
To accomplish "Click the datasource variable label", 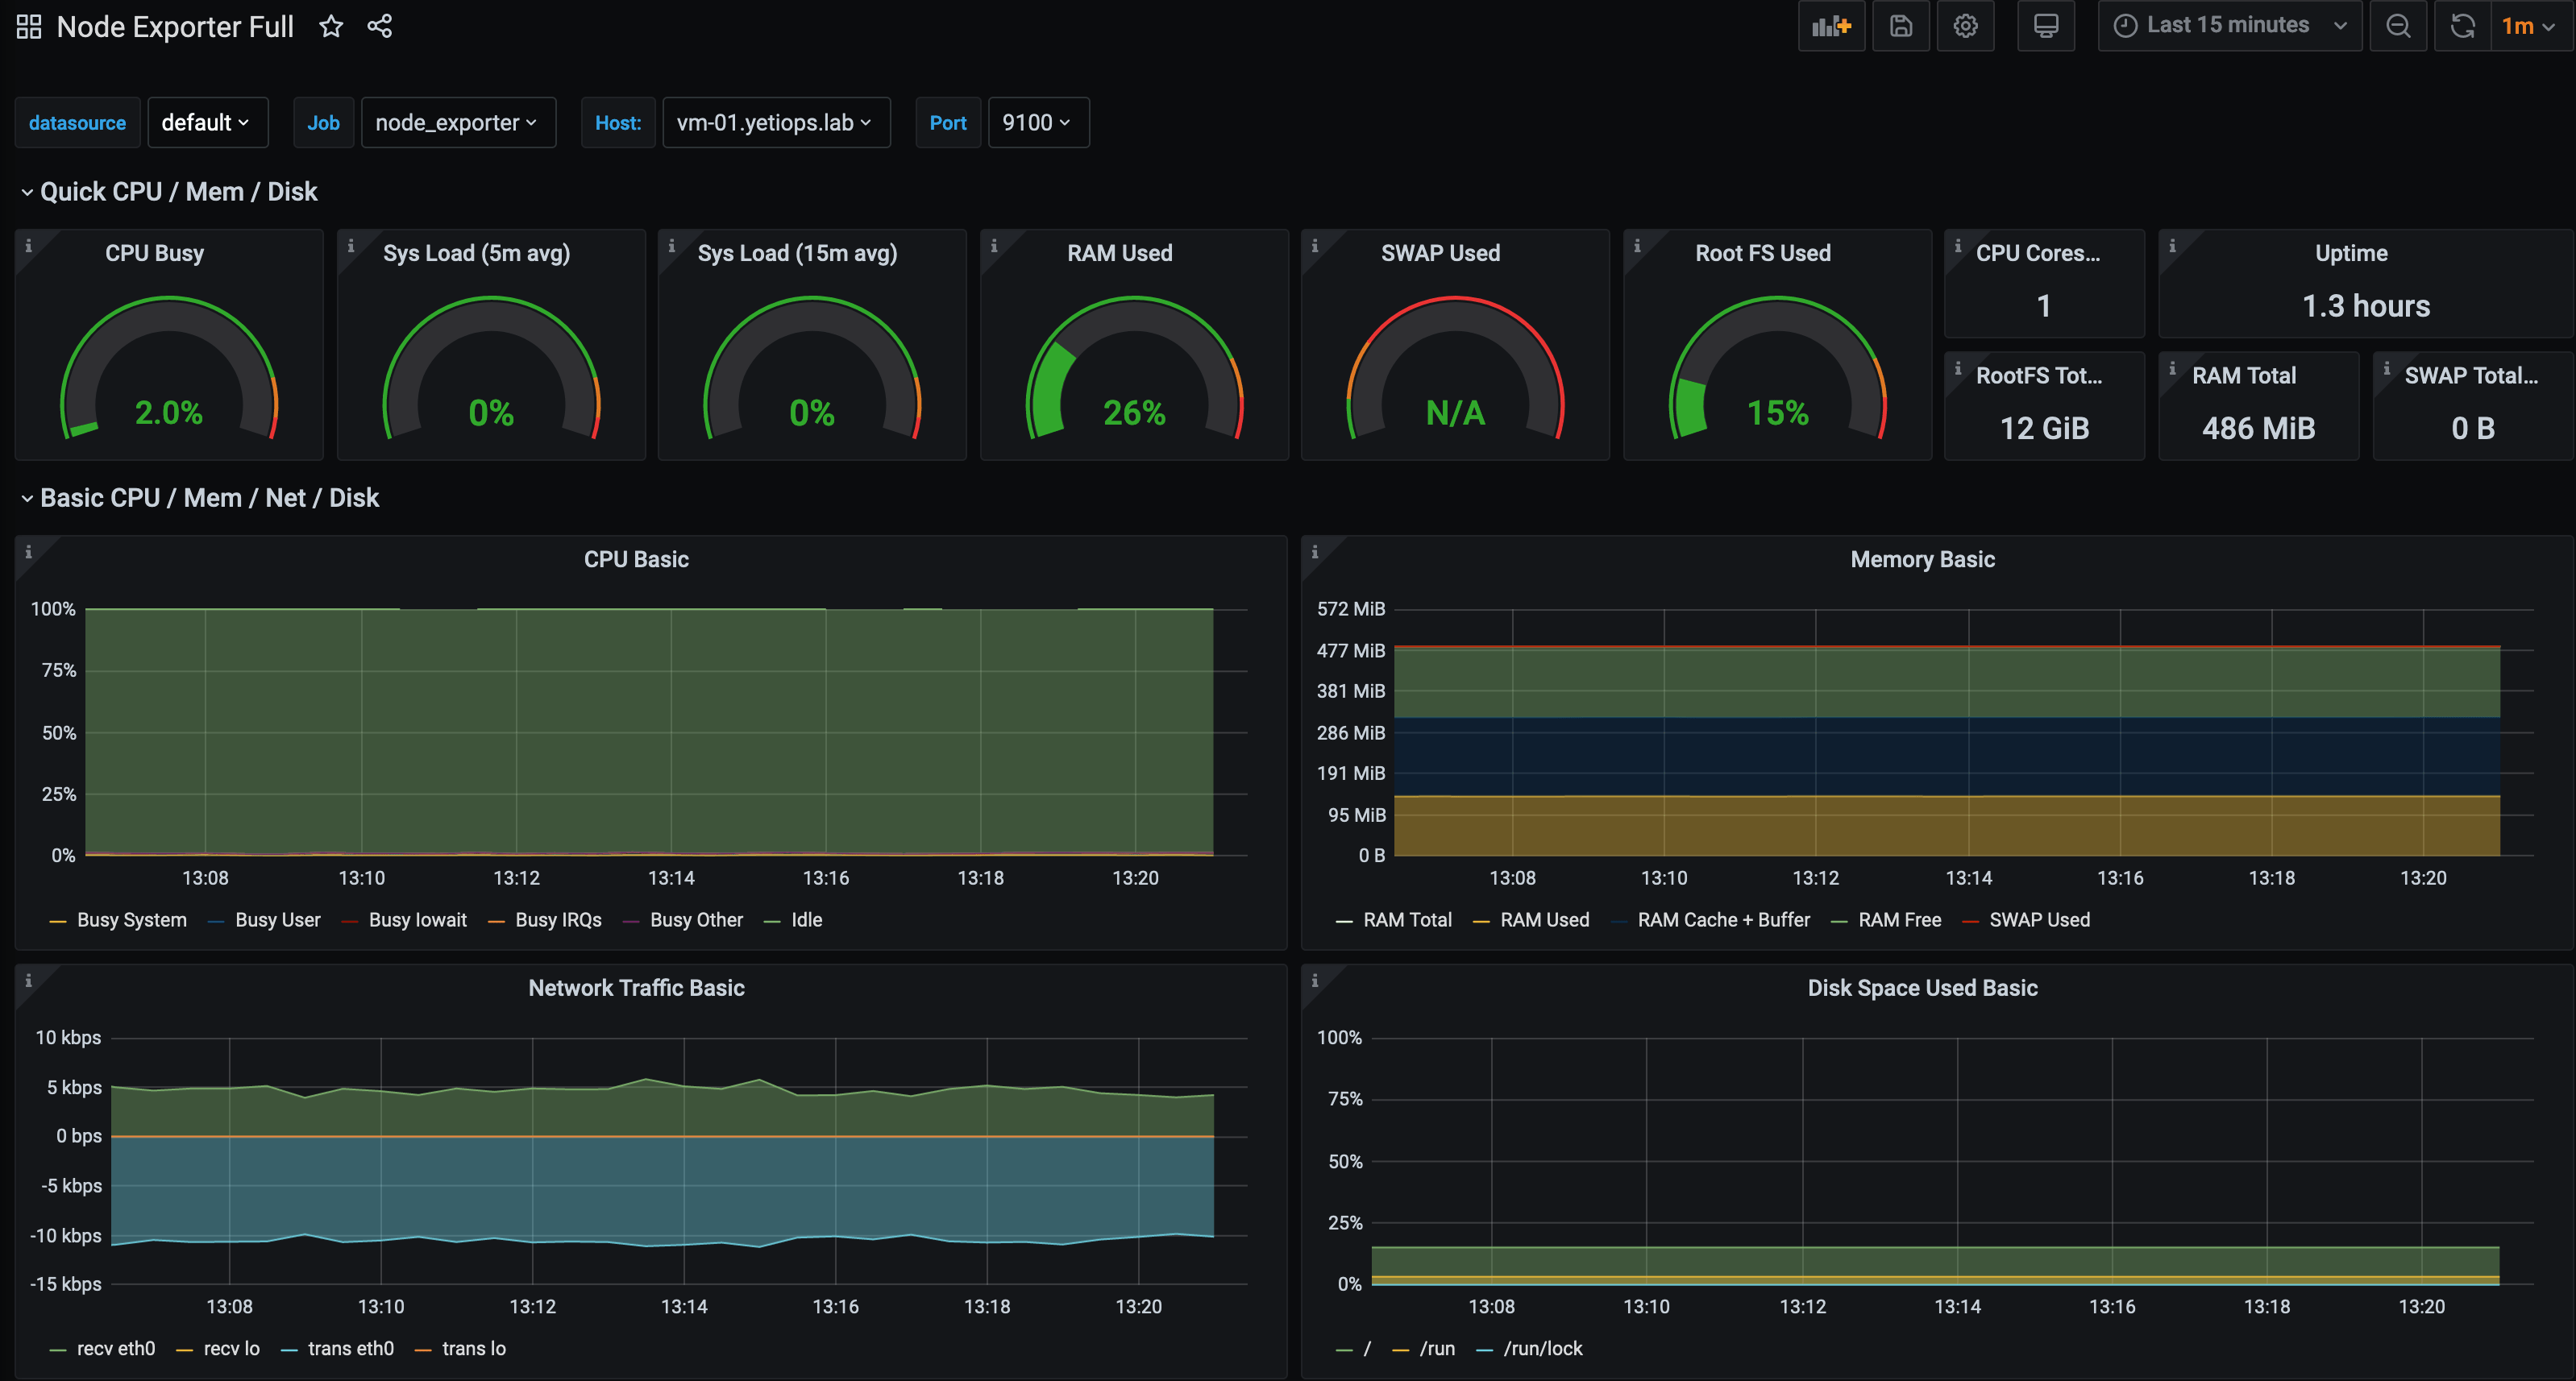I will click(x=77, y=122).
